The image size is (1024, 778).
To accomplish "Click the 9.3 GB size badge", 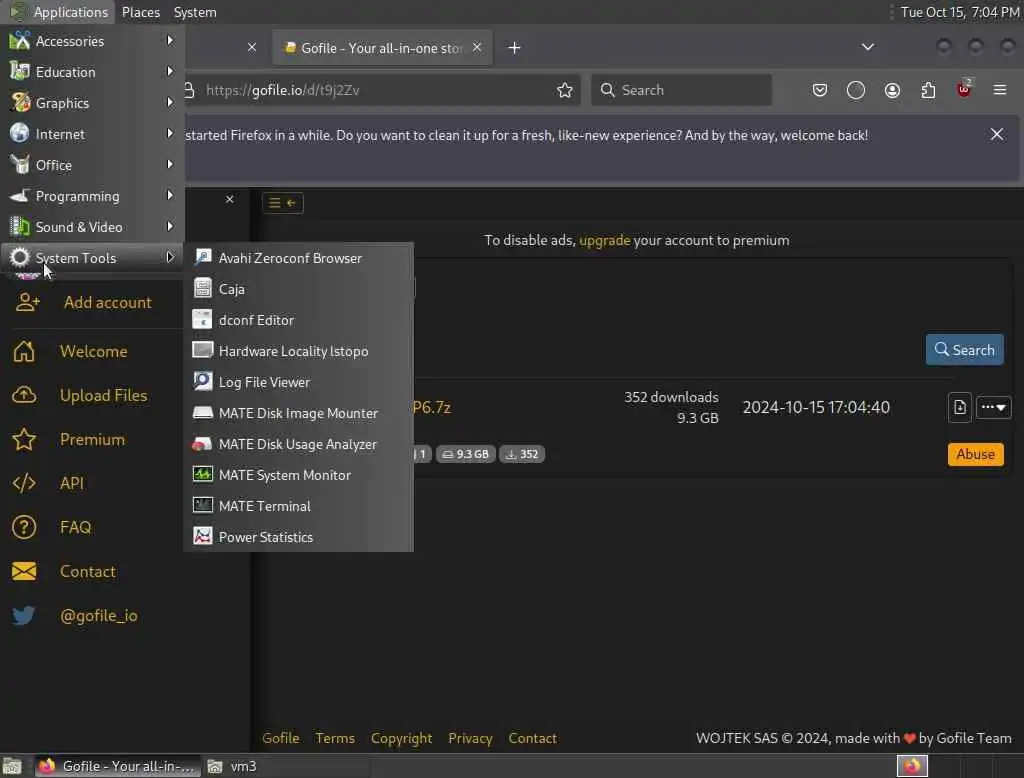I will (x=465, y=454).
